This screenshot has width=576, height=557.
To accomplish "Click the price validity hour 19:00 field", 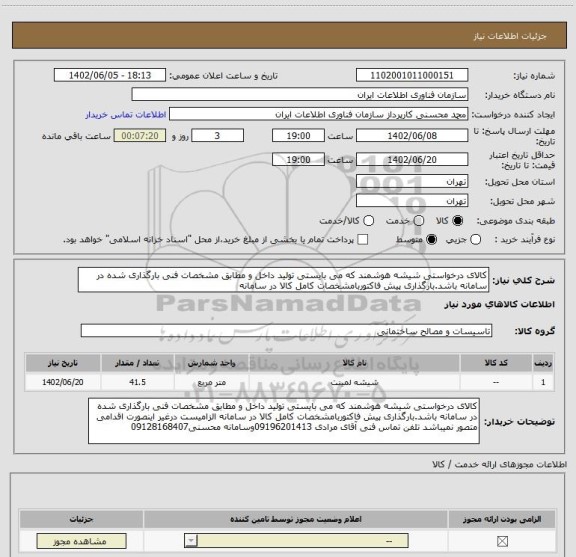I will pyautogui.click(x=298, y=159).
